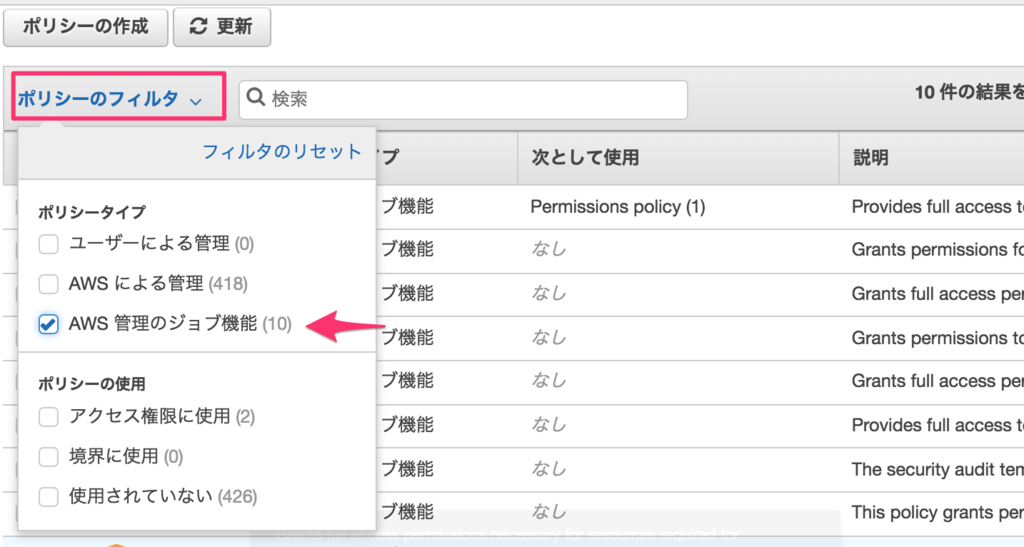Click the 'This policy grants' description cell
The width and height of the screenshot is (1024, 547).
[x=937, y=512]
